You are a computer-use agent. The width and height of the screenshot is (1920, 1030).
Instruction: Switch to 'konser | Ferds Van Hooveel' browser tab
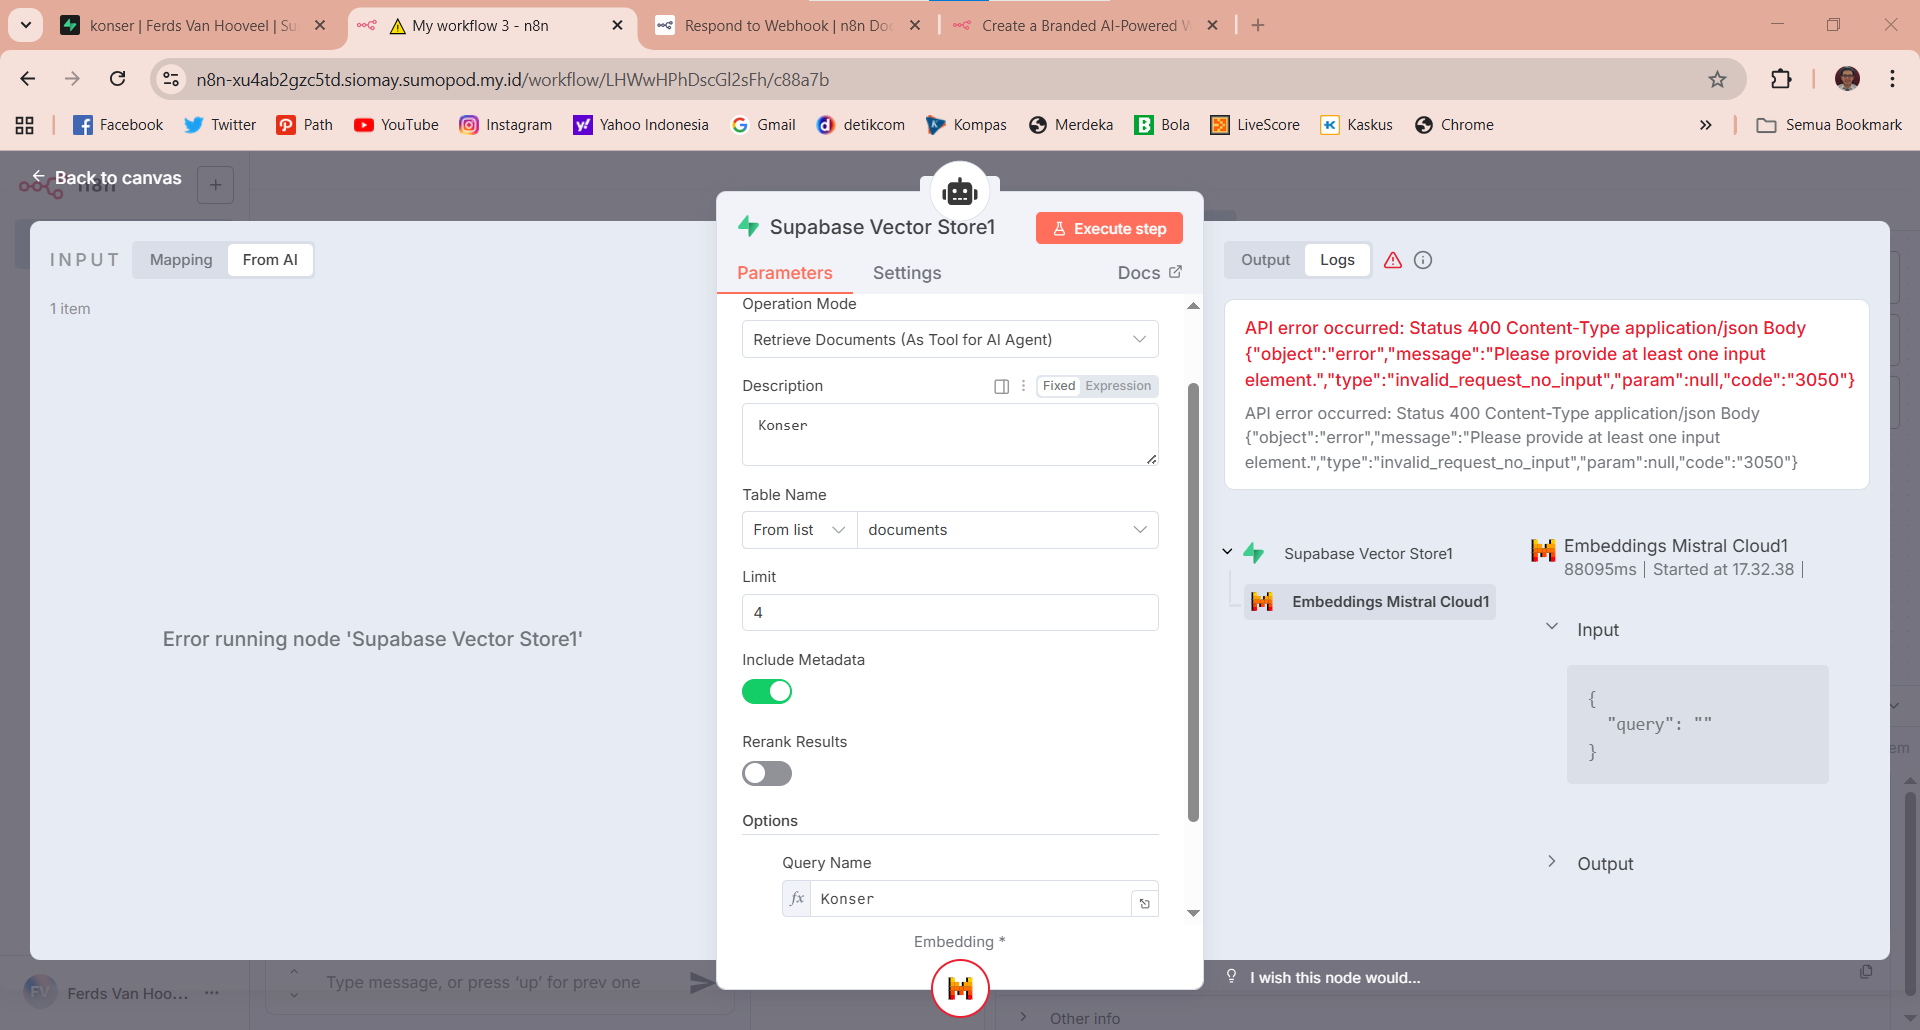pyautogui.click(x=193, y=26)
